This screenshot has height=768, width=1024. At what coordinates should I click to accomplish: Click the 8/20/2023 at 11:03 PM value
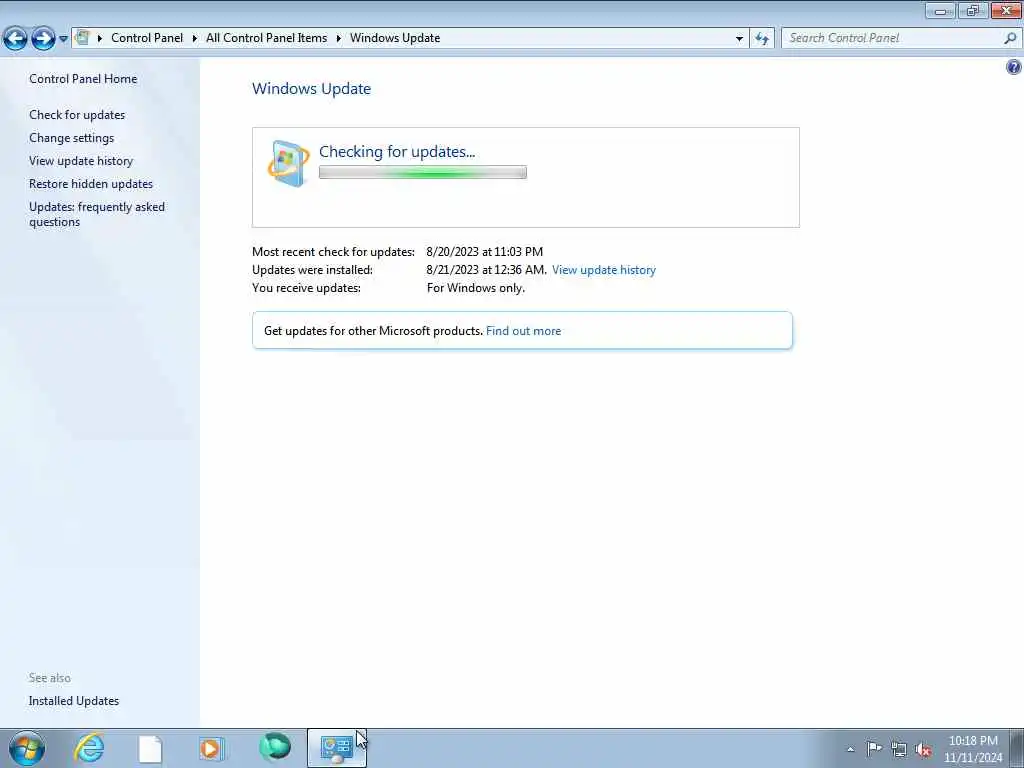pos(485,252)
